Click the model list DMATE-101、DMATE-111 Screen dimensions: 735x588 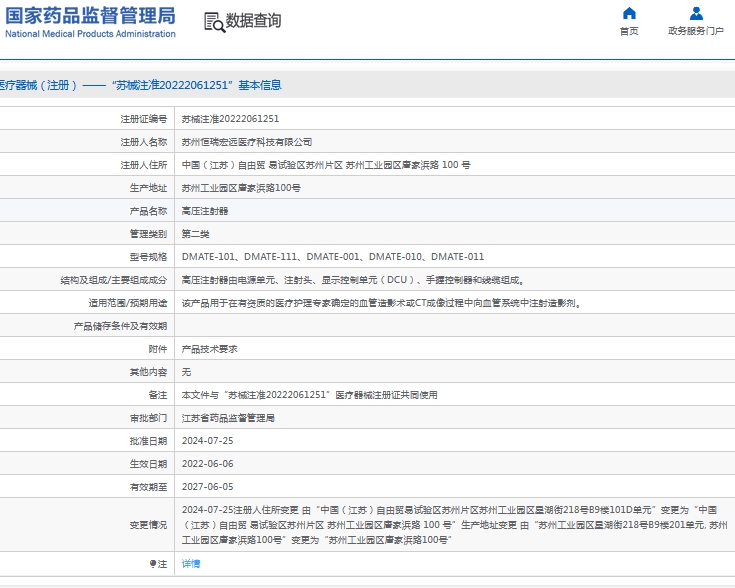tap(333, 256)
